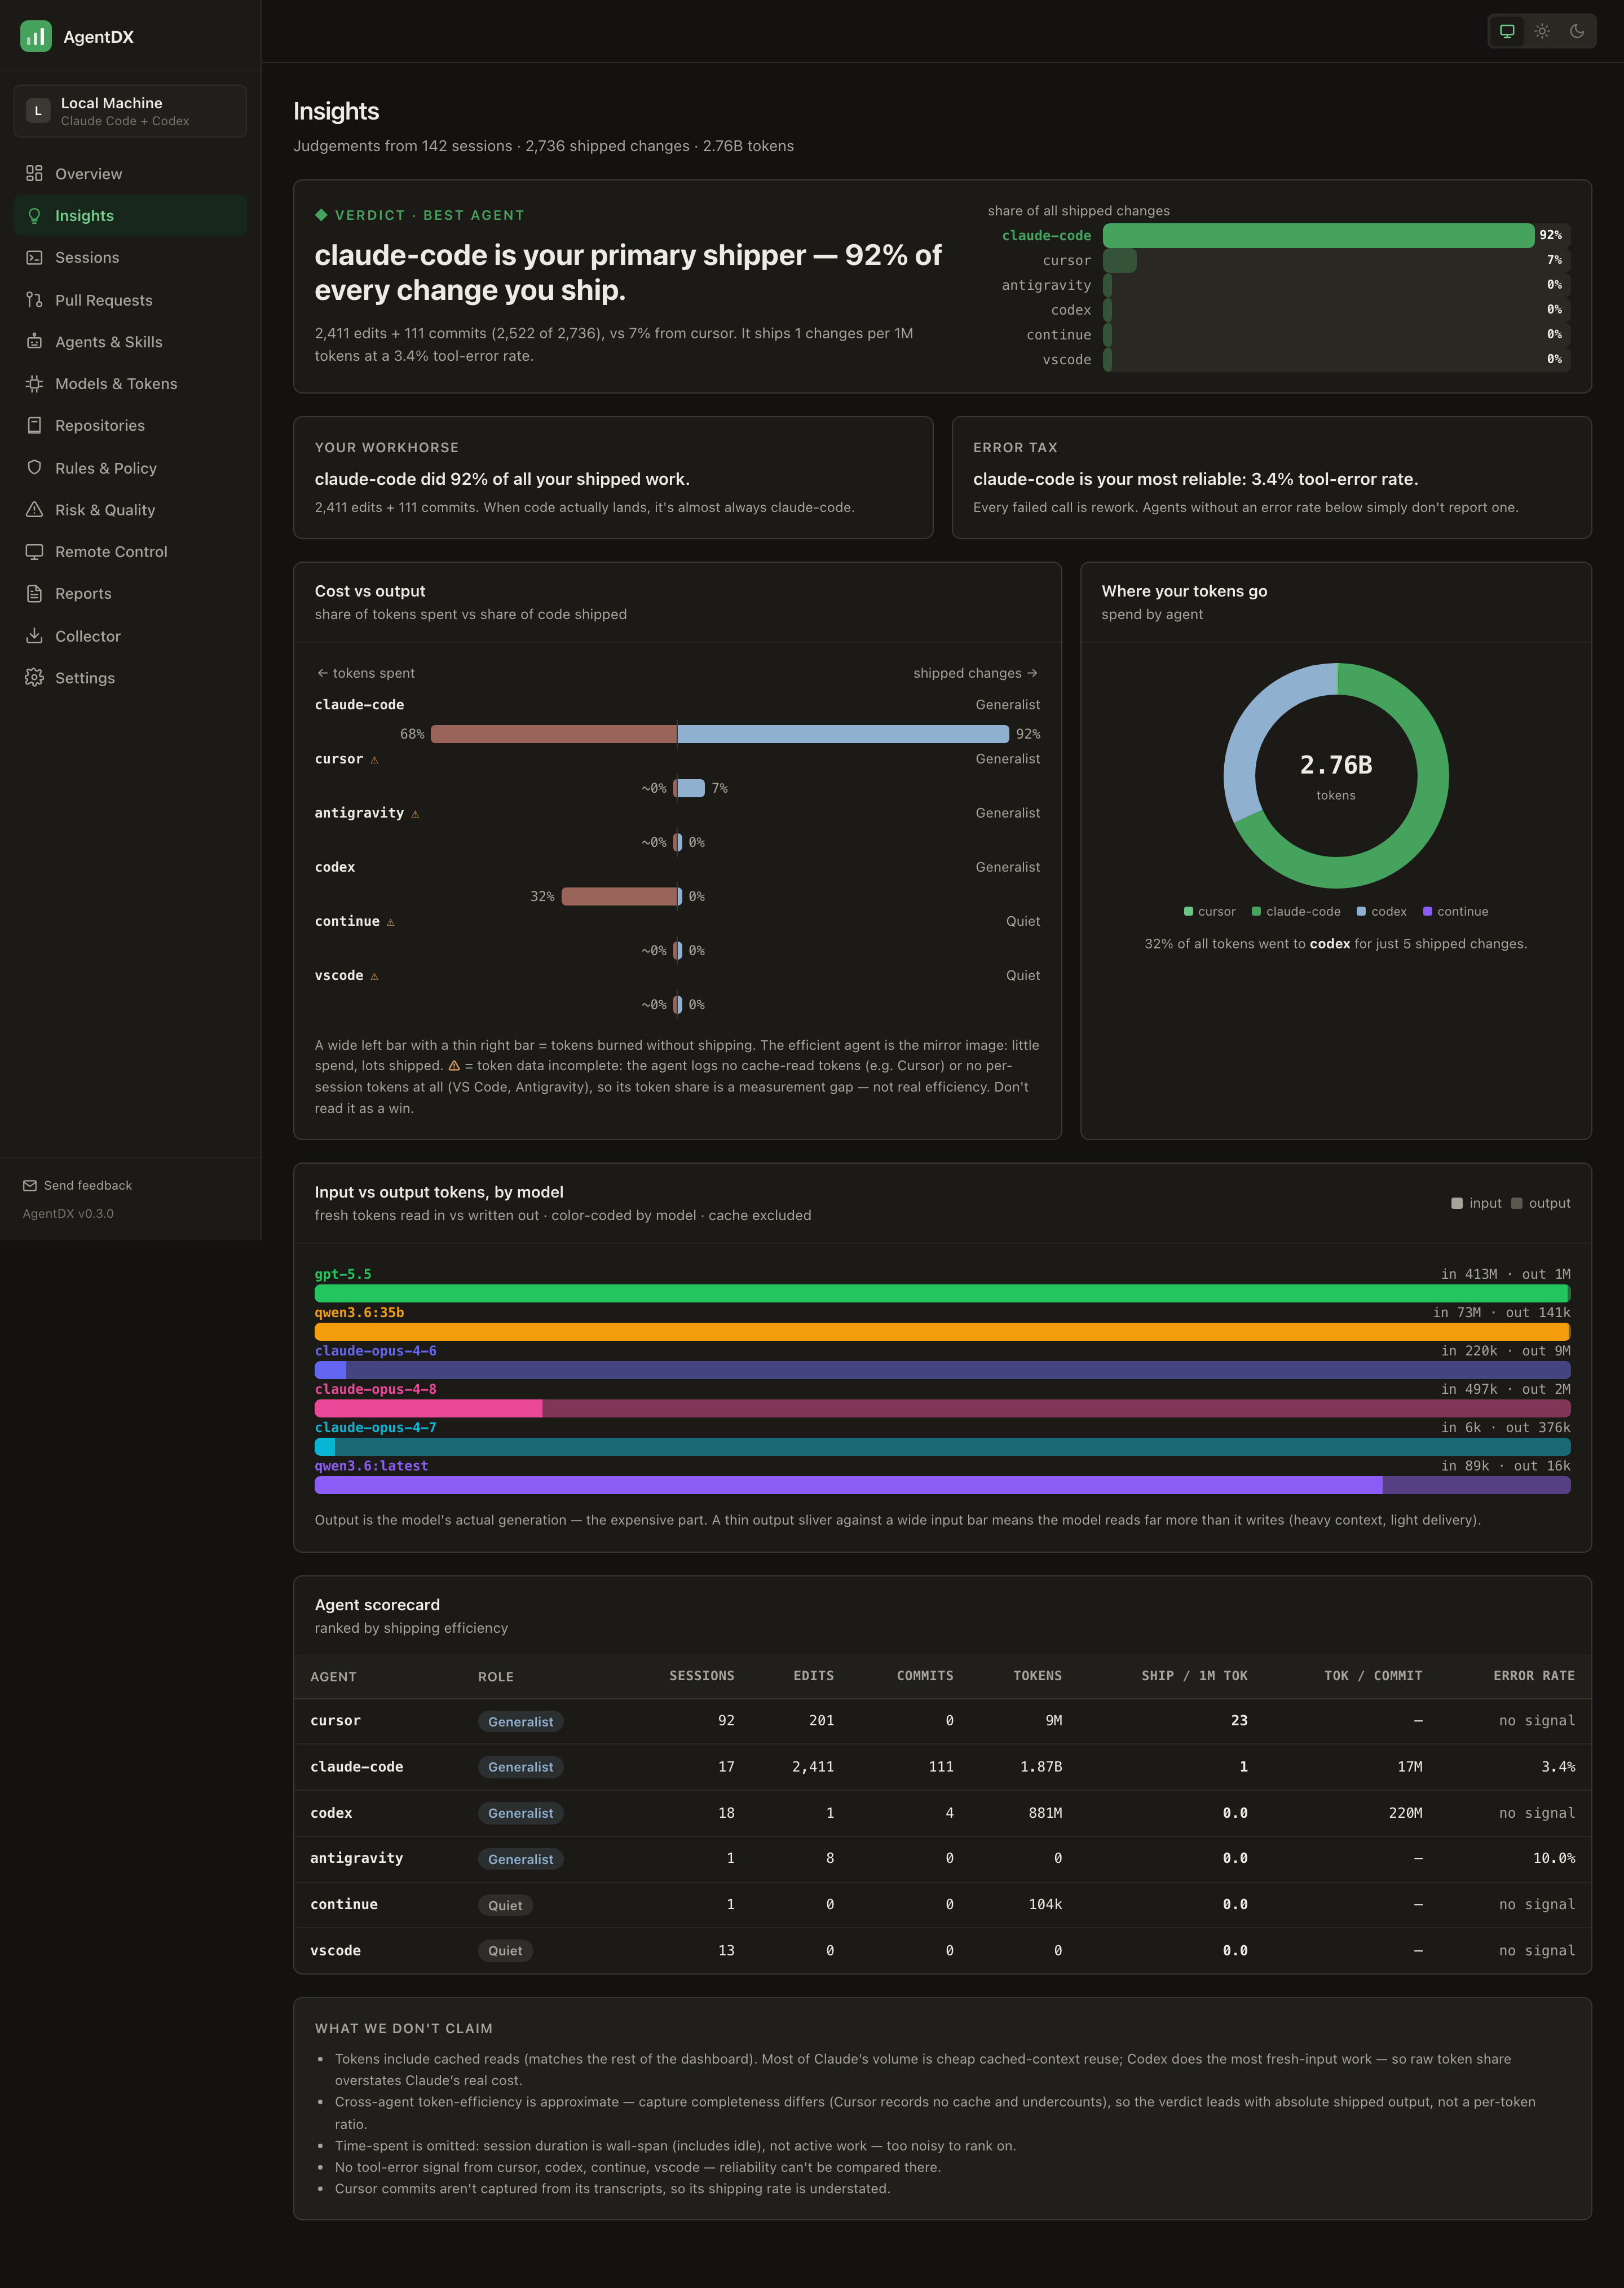1624x2288 pixels.
Task: Click the warning icon beside cursor
Action: tap(374, 760)
